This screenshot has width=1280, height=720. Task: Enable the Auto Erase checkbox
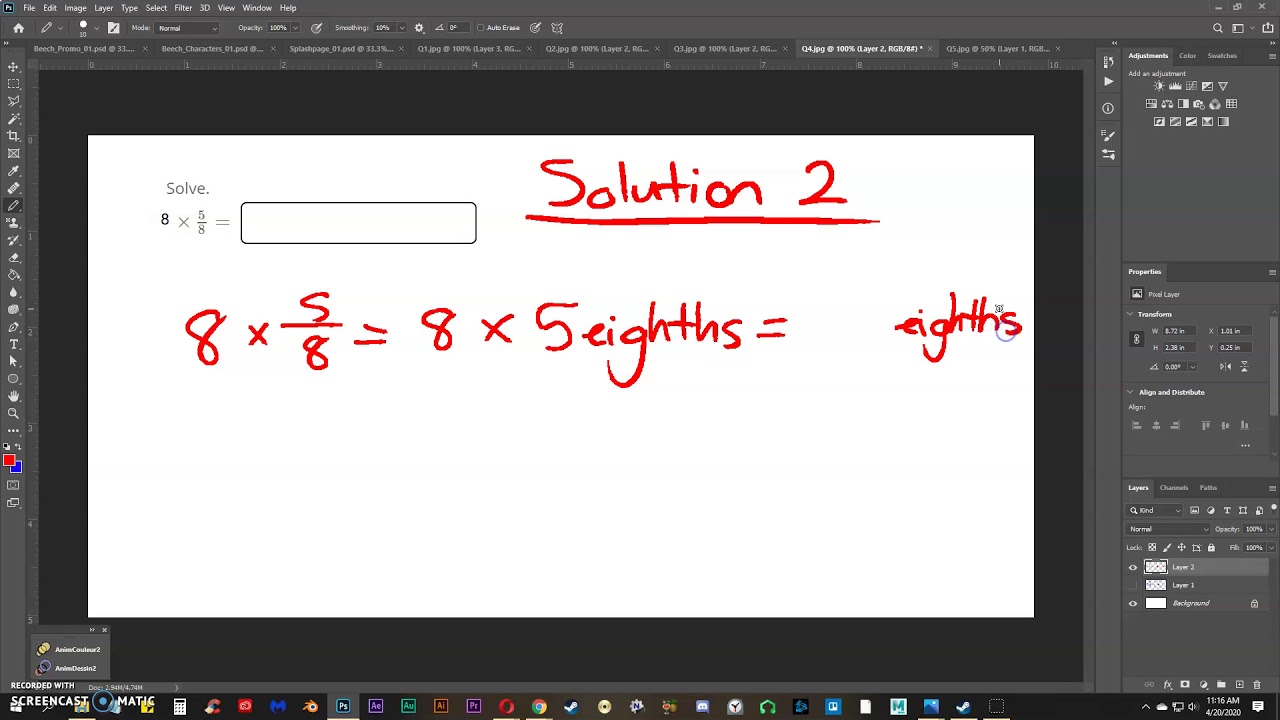click(481, 28)
